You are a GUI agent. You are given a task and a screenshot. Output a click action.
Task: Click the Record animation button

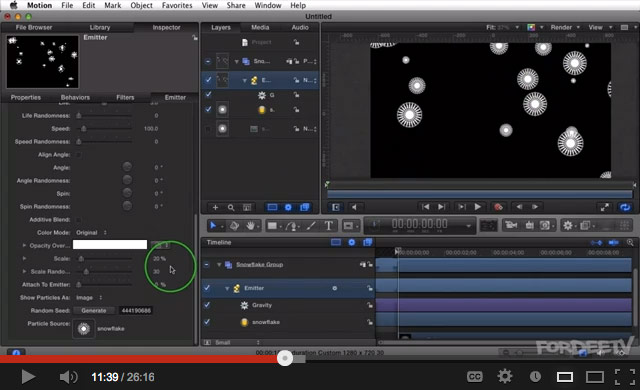coord(498,207)
